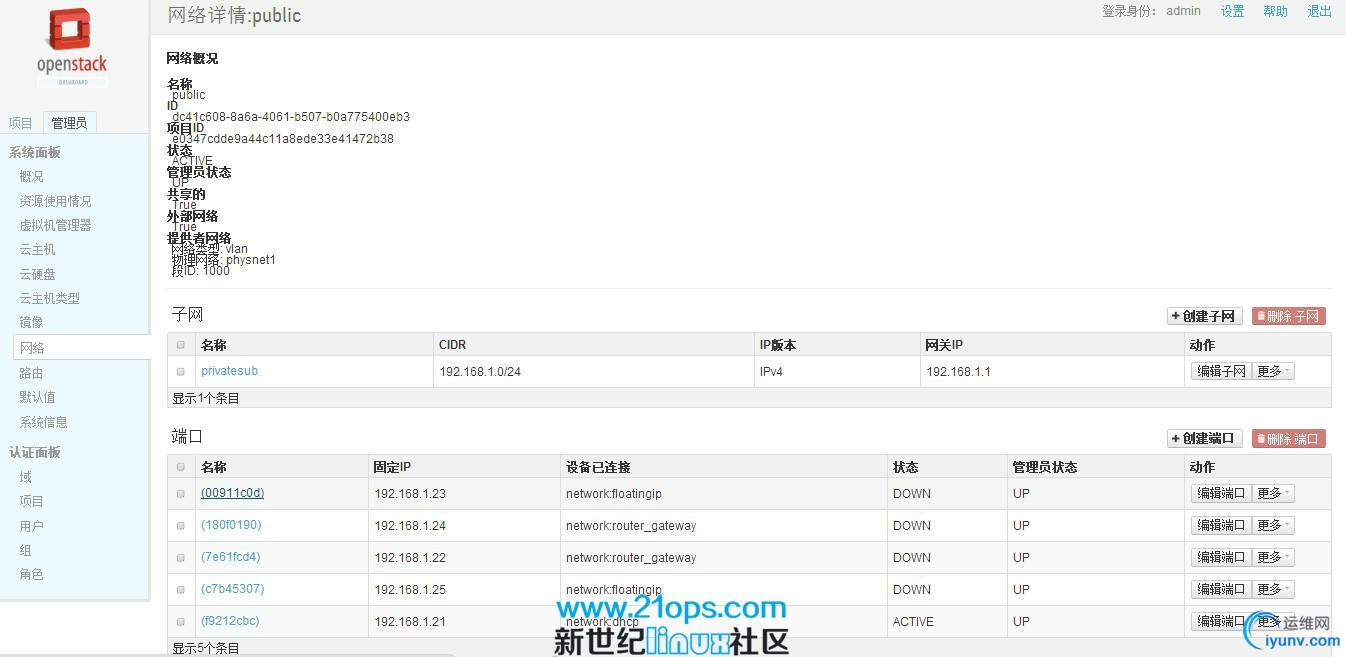The height and width of the screenshot is (657, 1346).
Task: Click 编辑端口 for port (00911c0d)
Action: [x=1221, y=493]
